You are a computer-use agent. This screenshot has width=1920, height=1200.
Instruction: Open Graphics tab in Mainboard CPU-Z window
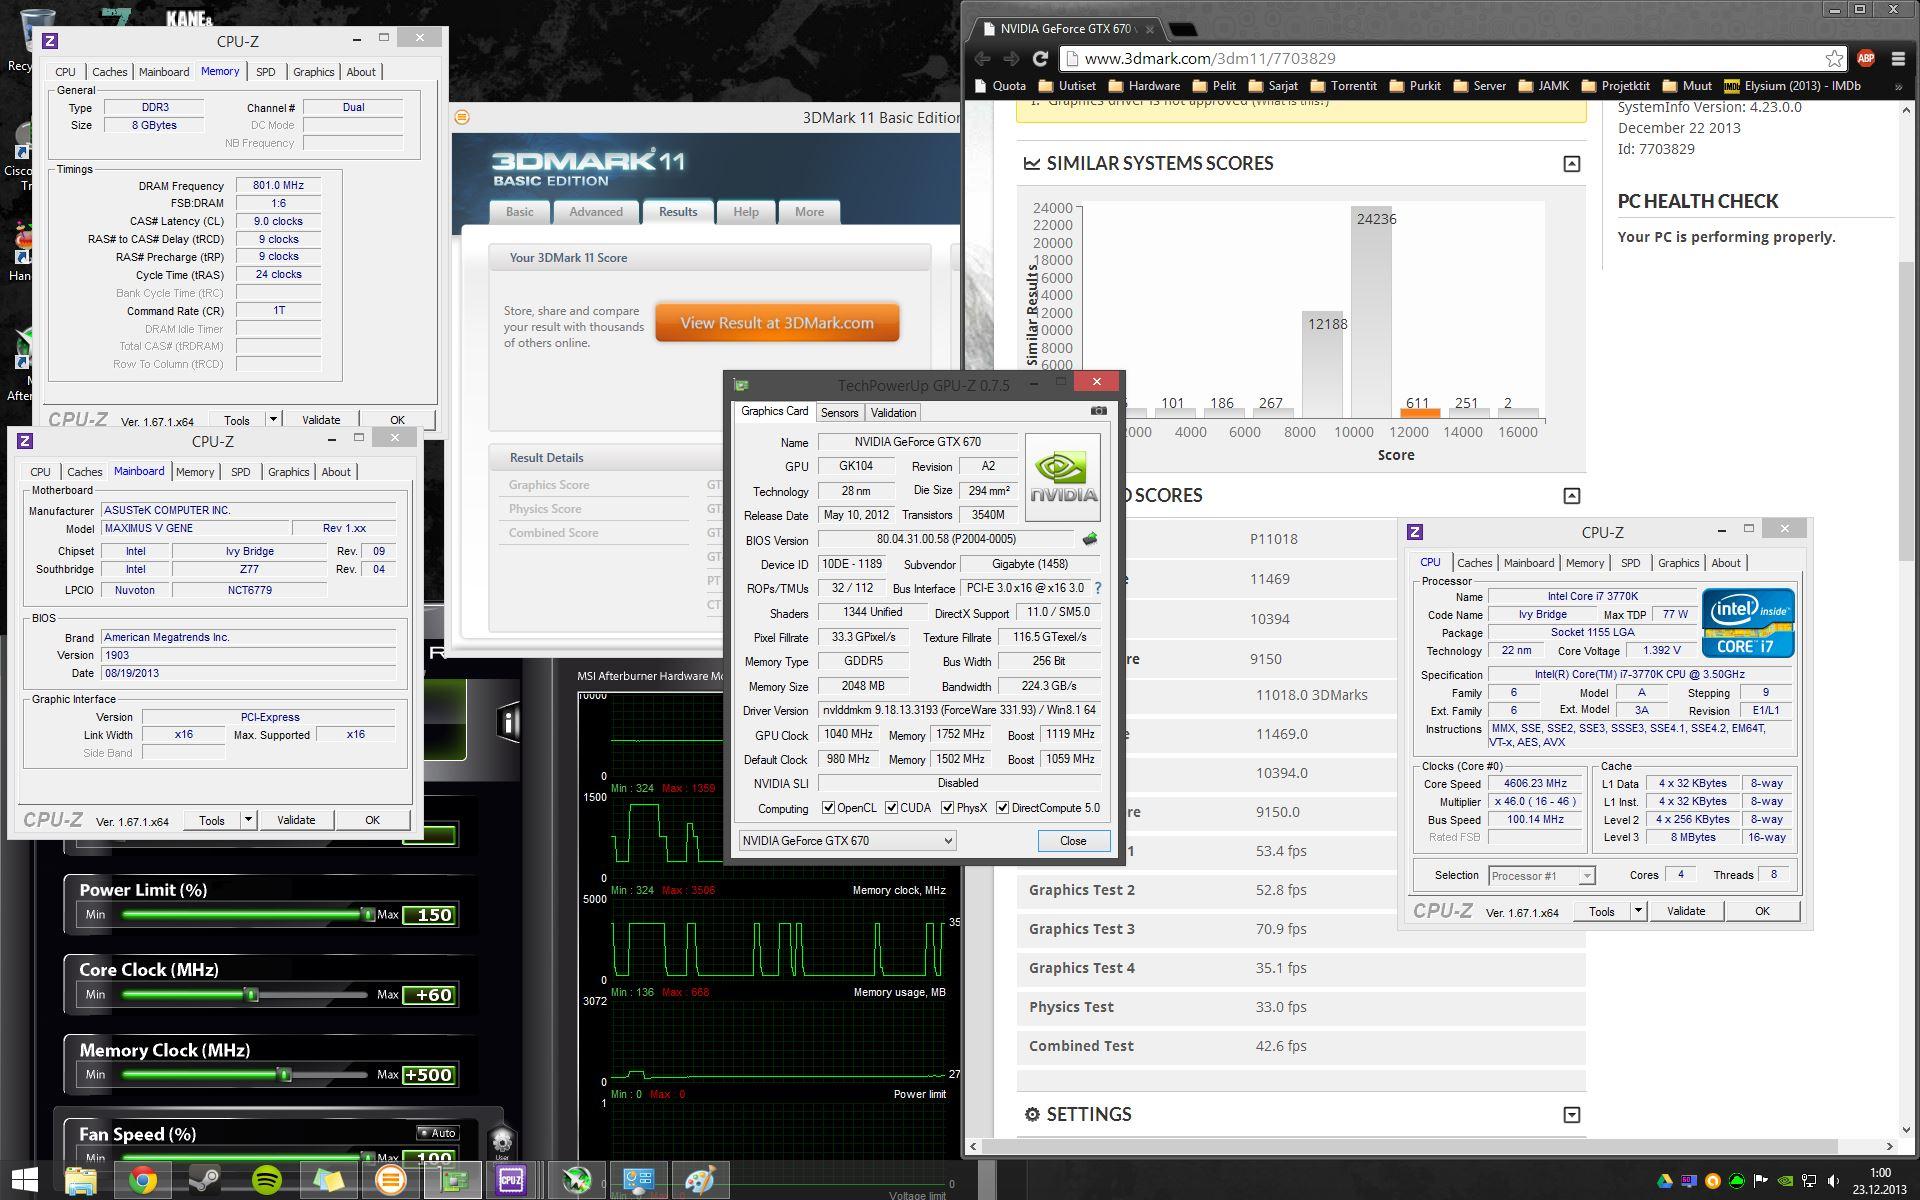tap(288, 472)
